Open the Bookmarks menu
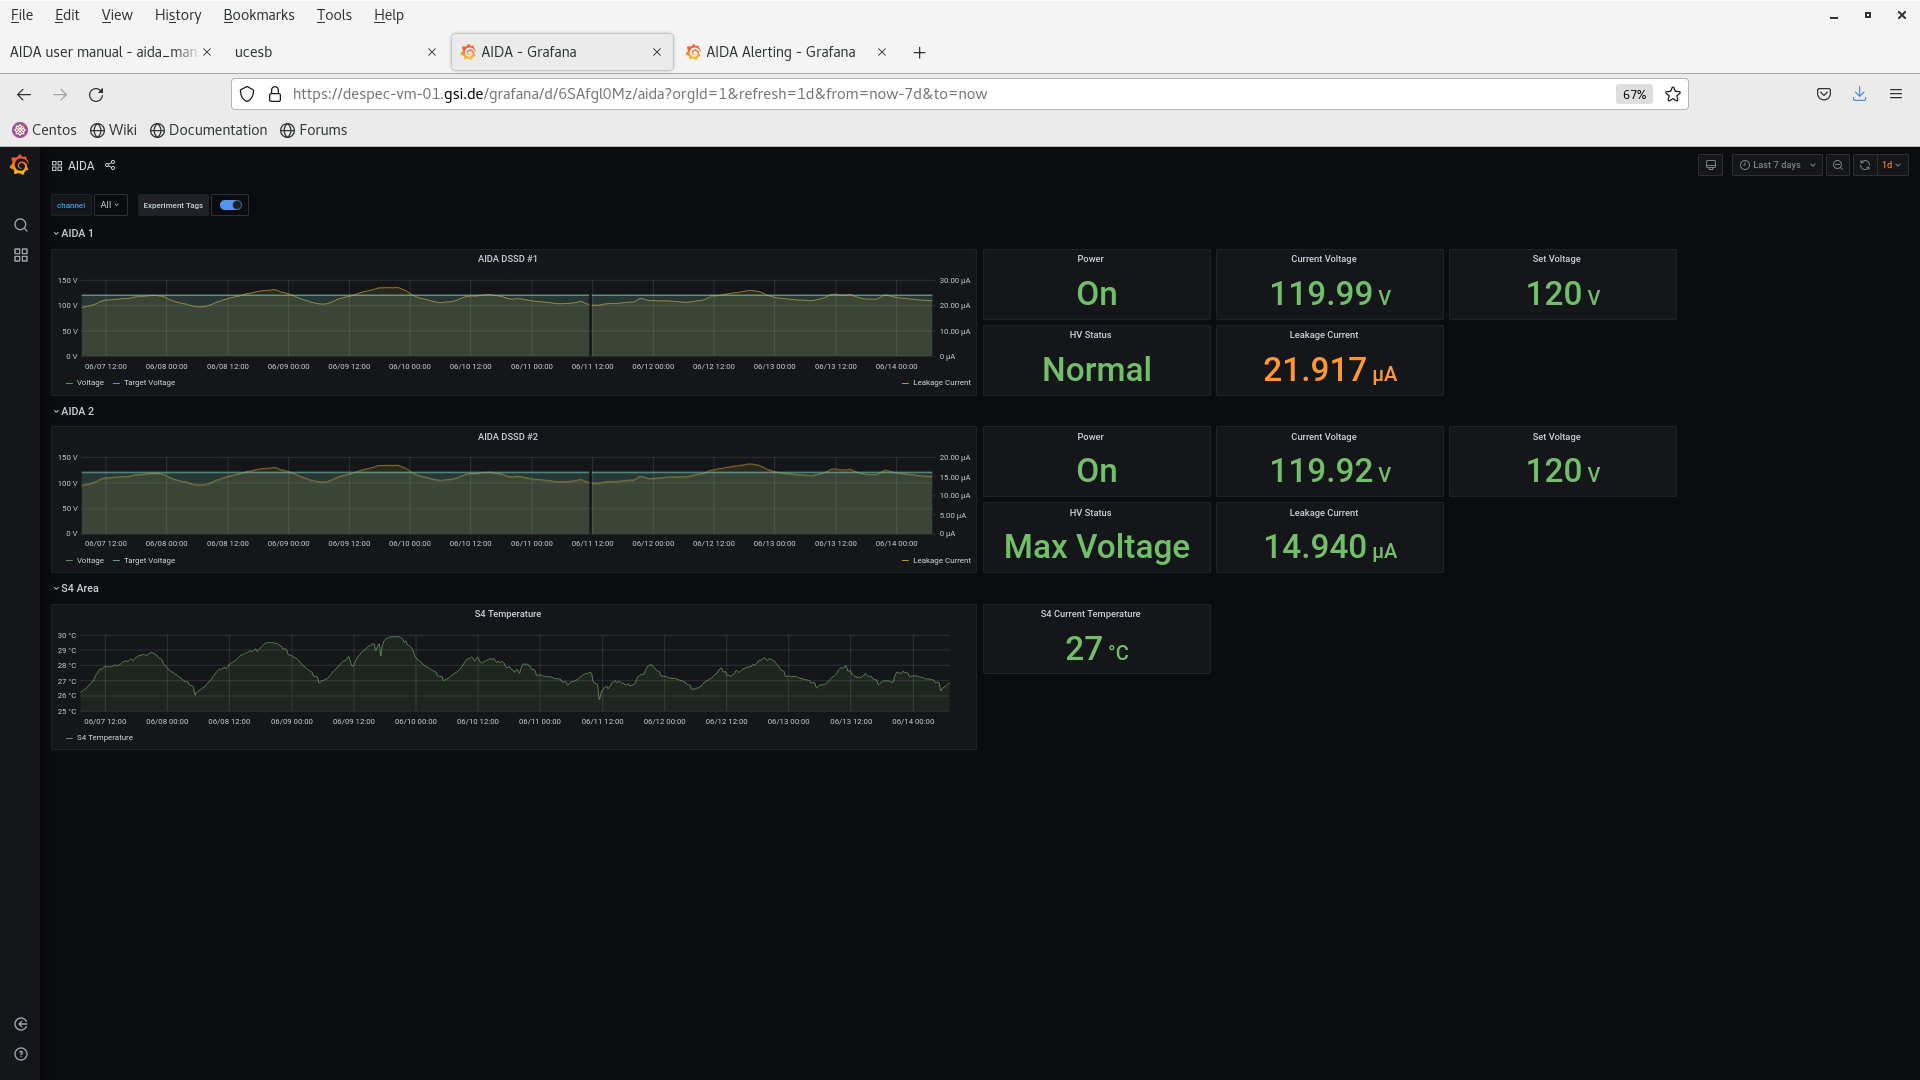The image size is (1920, 1080). pyautogui.click(x=258, y=15)
